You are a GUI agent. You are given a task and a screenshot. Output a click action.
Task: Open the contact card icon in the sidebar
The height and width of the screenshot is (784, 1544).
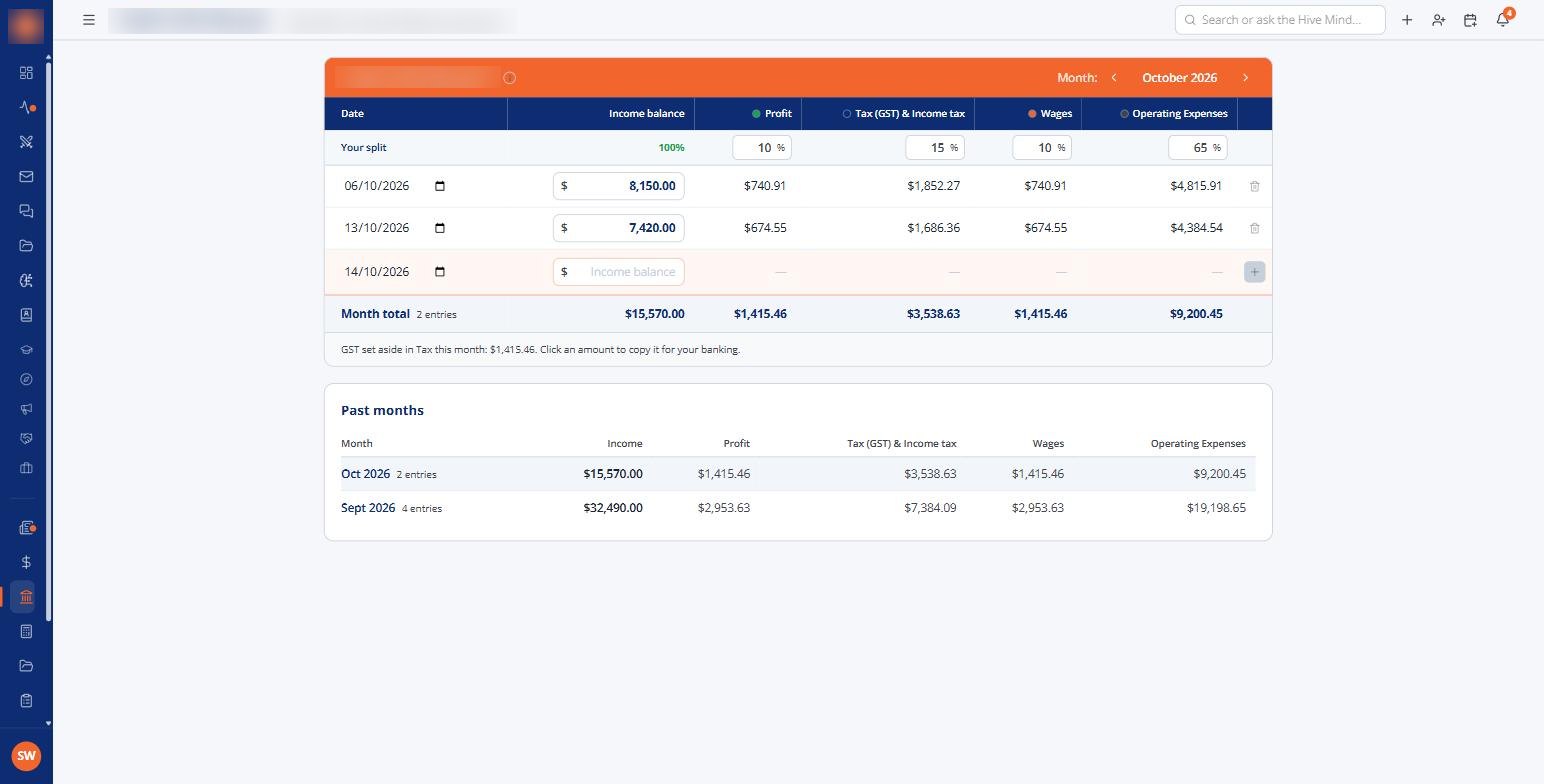[26, 315]
